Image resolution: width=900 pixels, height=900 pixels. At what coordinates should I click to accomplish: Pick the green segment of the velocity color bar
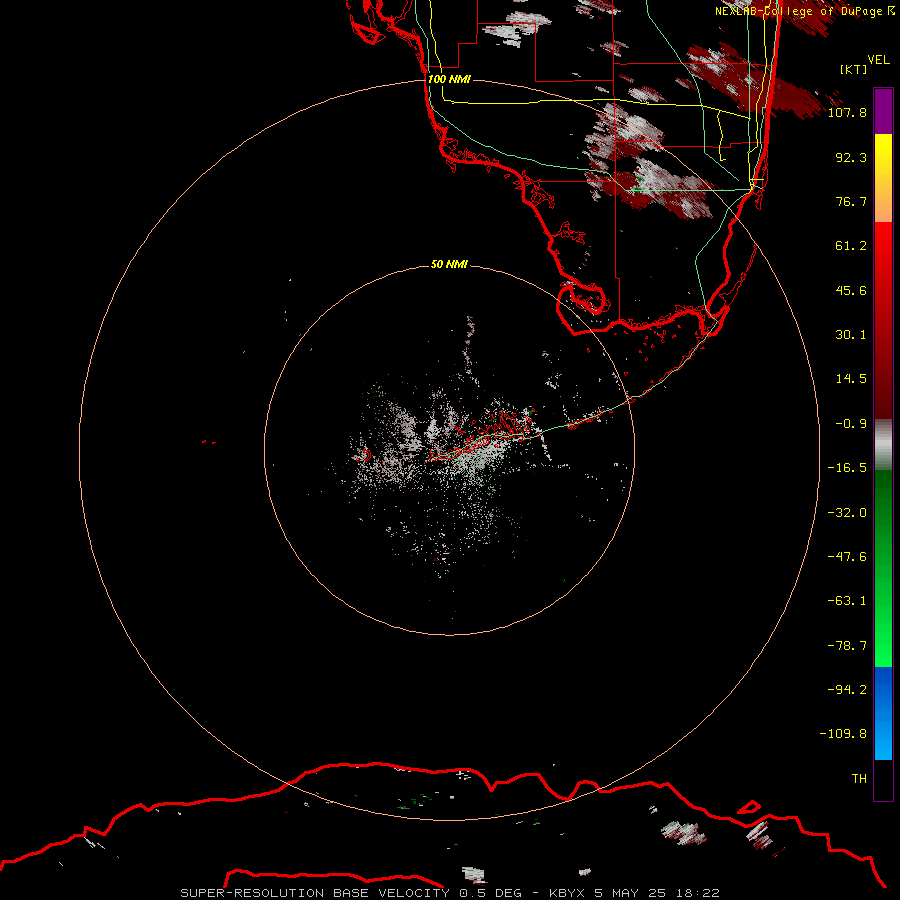tap(883, 568)
